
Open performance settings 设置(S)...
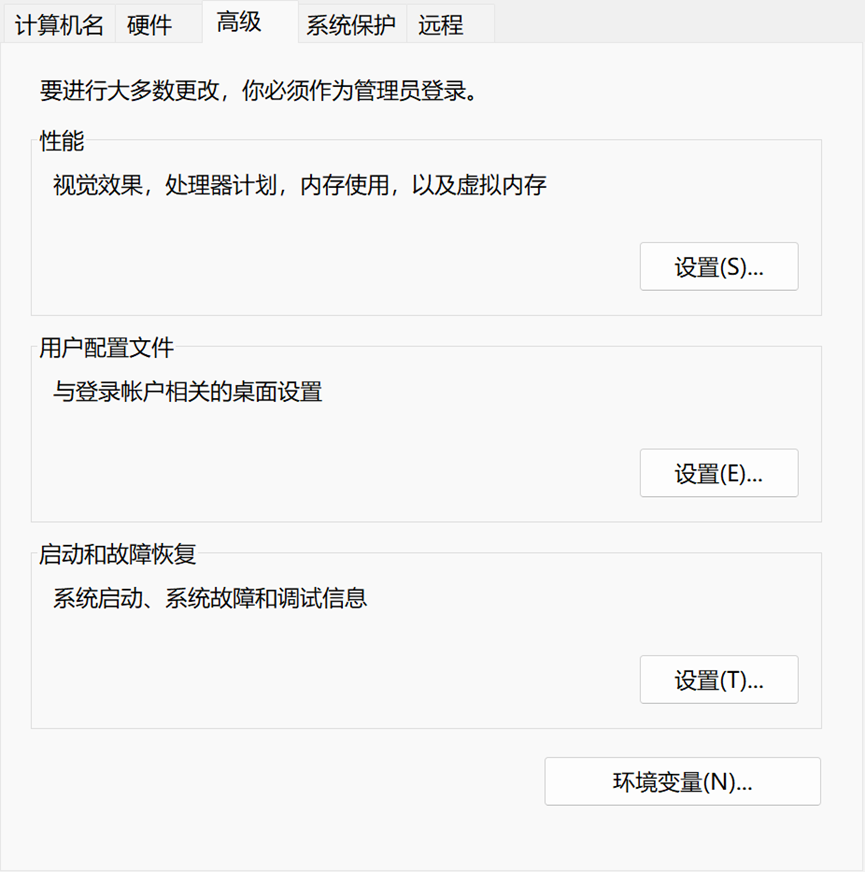719,266
